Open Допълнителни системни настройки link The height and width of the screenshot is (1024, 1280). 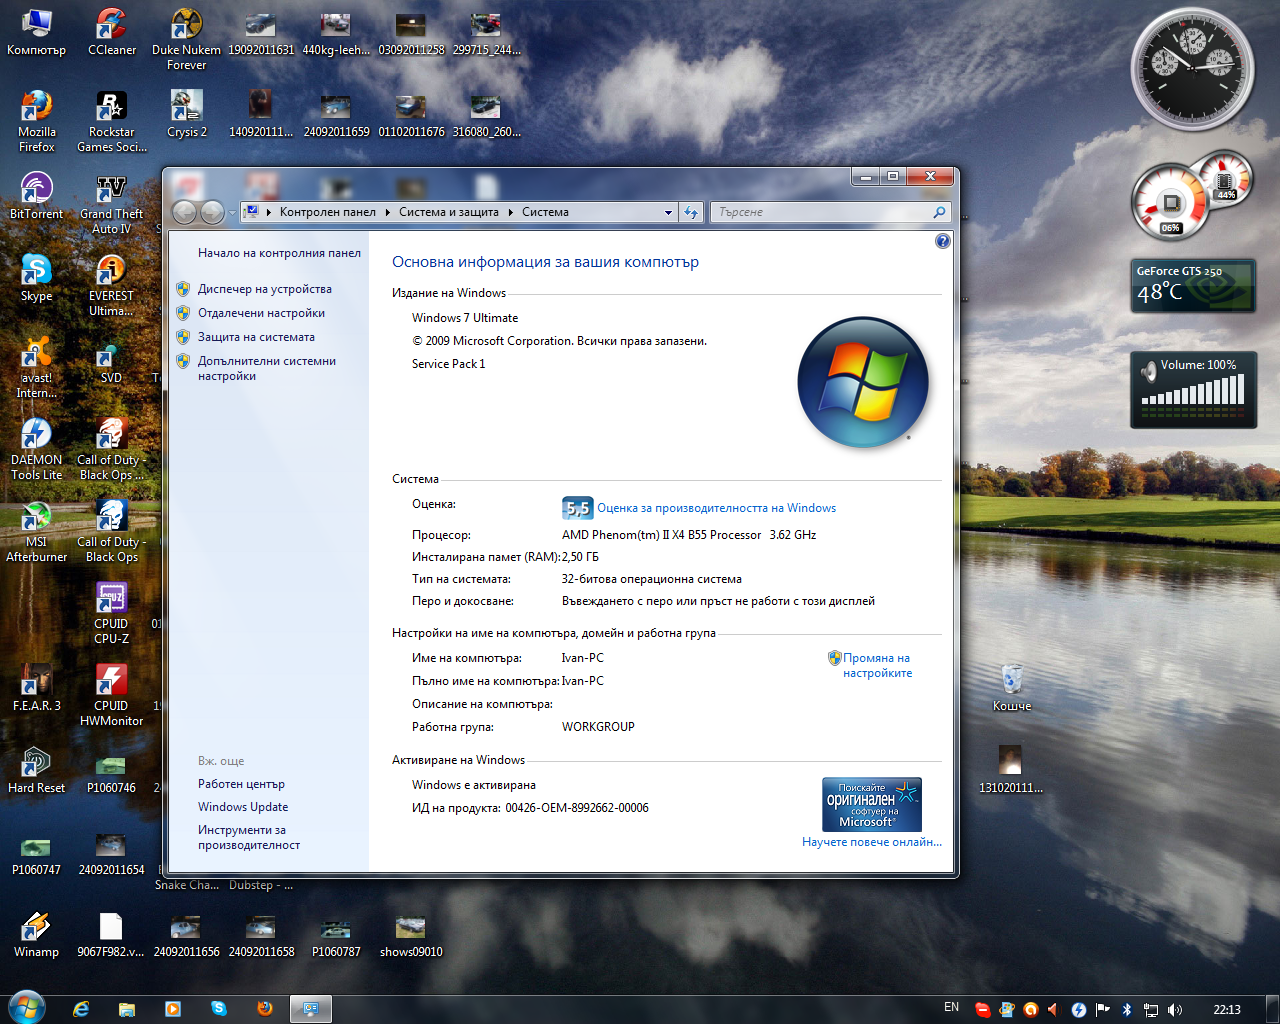(266, 368)
